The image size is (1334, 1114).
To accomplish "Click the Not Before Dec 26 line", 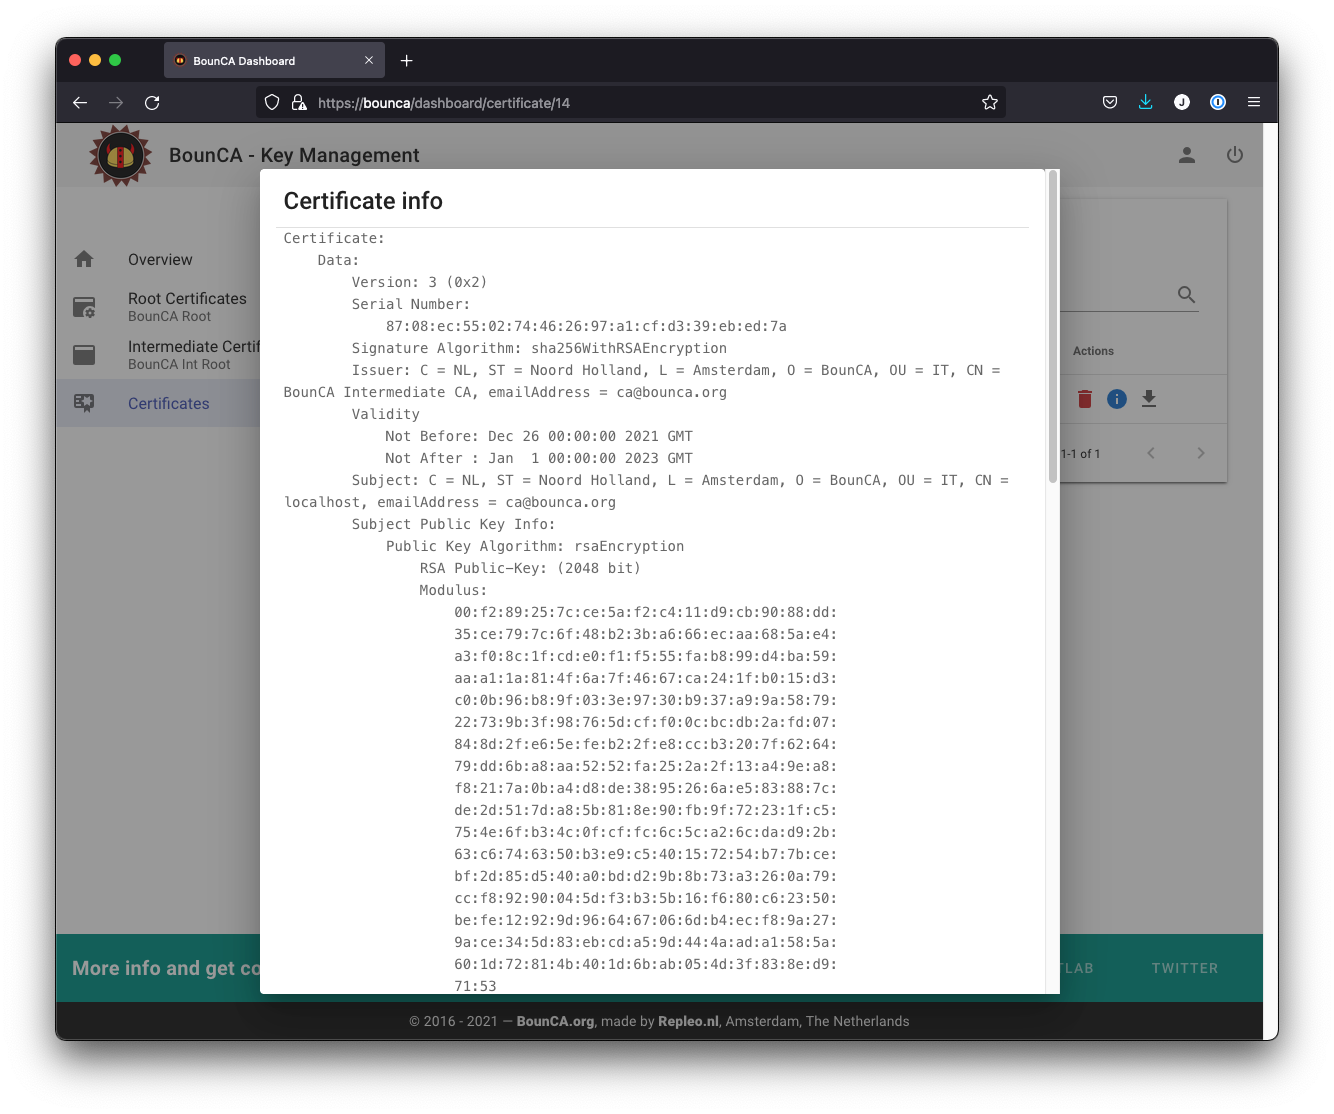I will coord(539,436).
